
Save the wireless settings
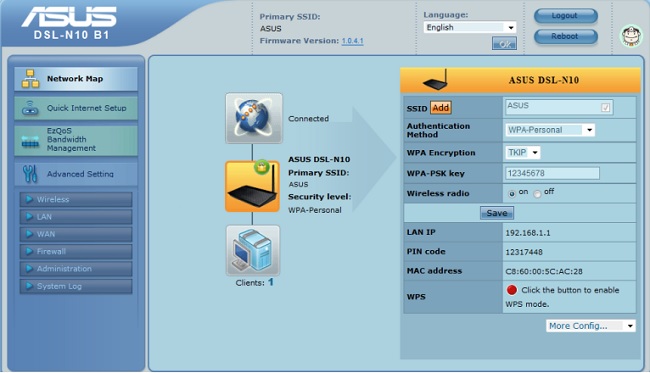(497, 213)
